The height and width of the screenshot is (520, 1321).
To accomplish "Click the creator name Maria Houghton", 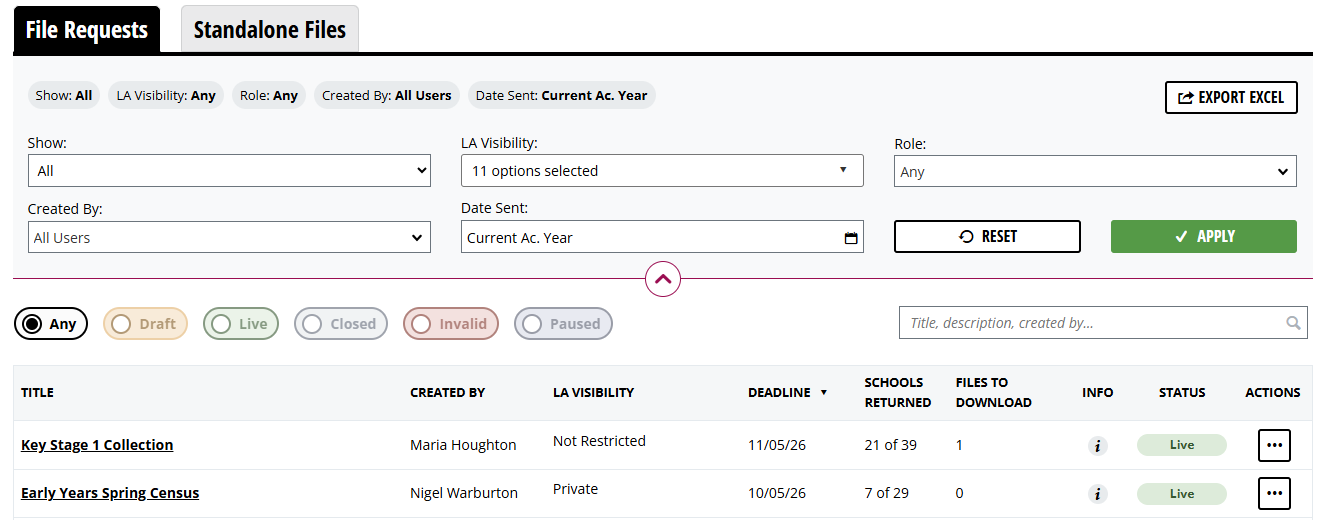I will click(463, 445).
